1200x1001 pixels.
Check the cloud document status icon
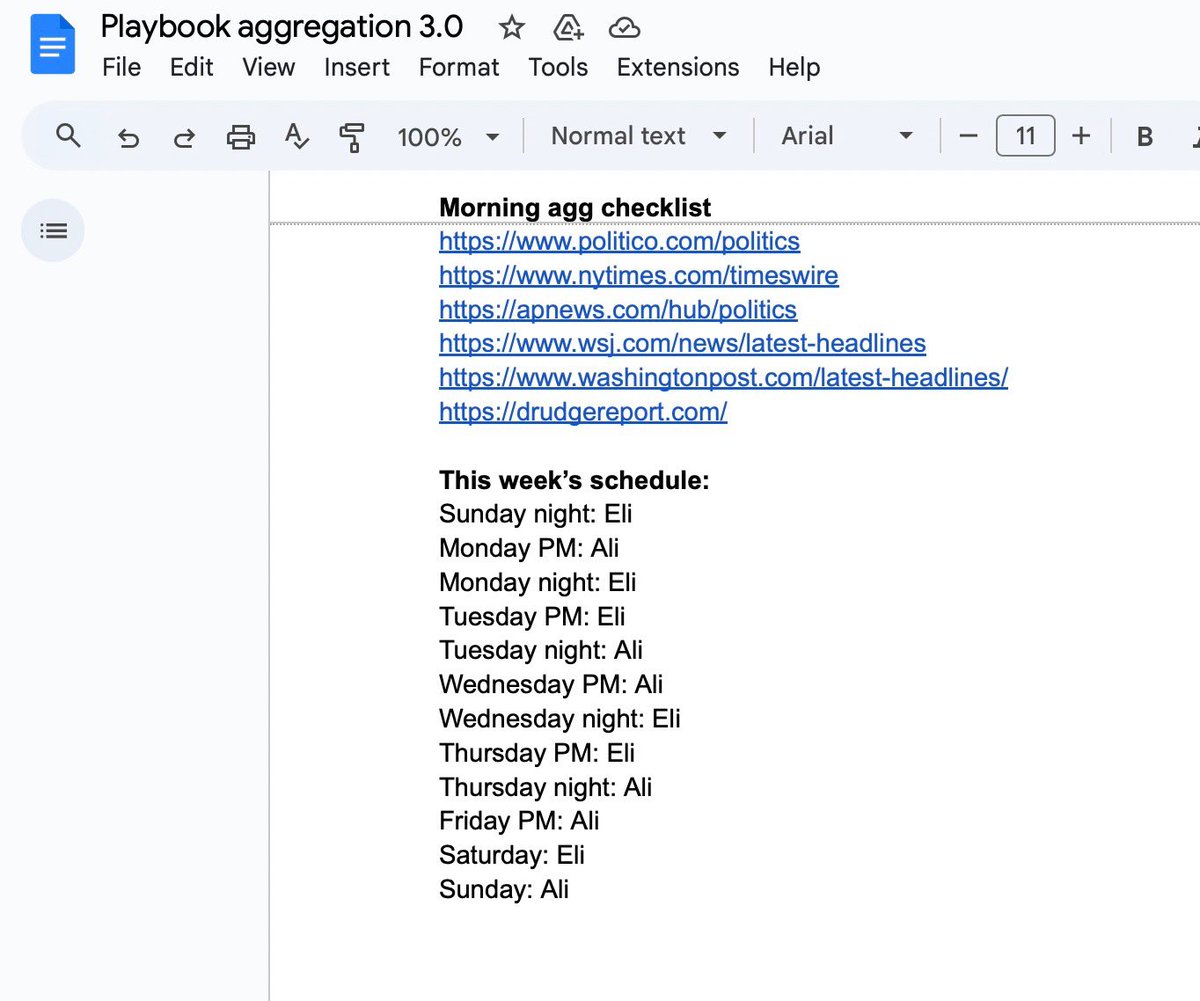tap(624, 28)
